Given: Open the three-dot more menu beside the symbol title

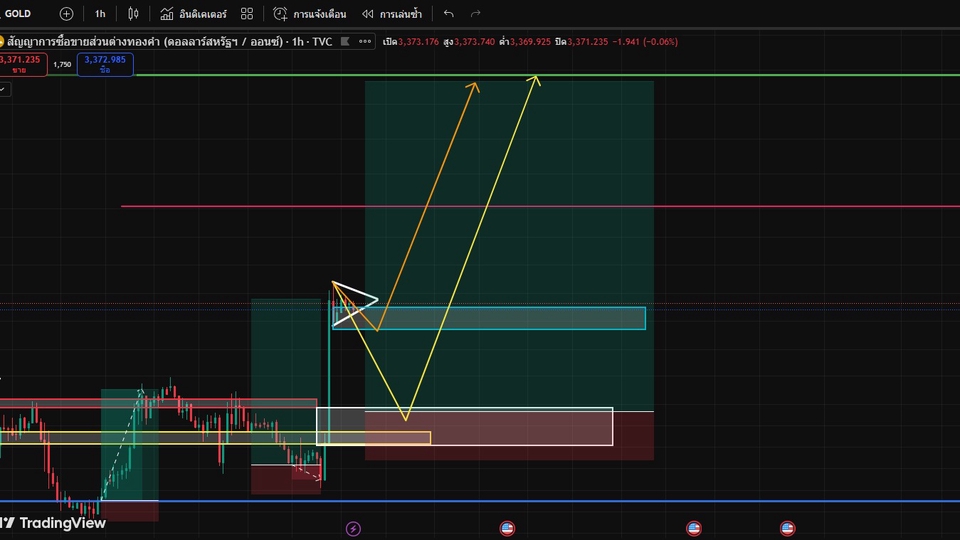Looking at the screenshot, I should pyautogui.click(x=366, y=42).
